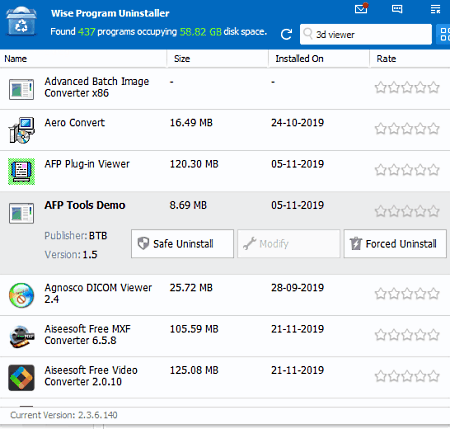The image size is (450, 429).
Task: Select Aiseesoft Free Video Converter icon
Action: pyautogui.click(x=21, y=378)
